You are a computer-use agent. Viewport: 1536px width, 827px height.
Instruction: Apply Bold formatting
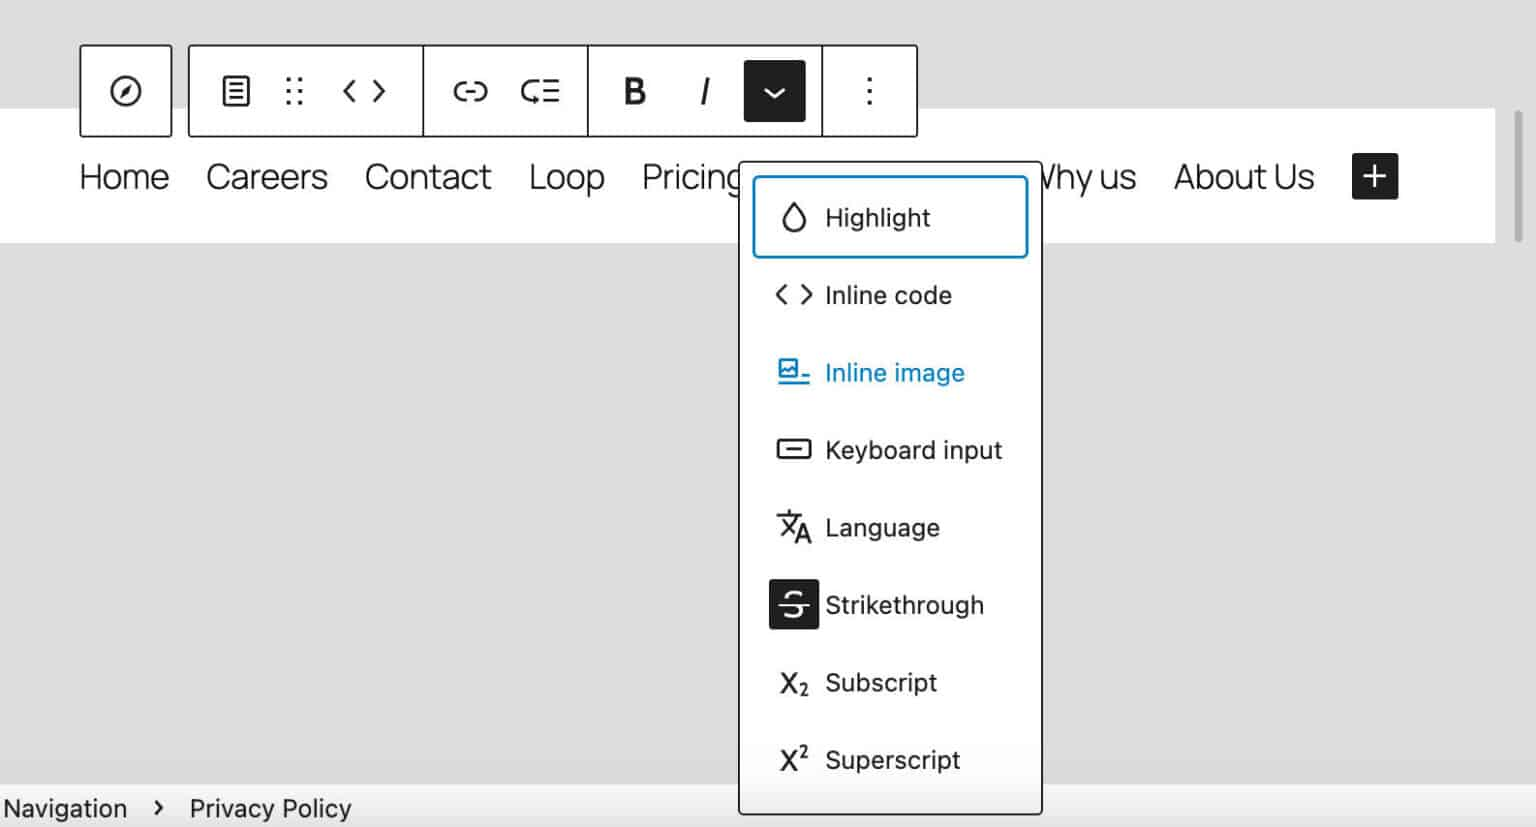tap(633, 90)
